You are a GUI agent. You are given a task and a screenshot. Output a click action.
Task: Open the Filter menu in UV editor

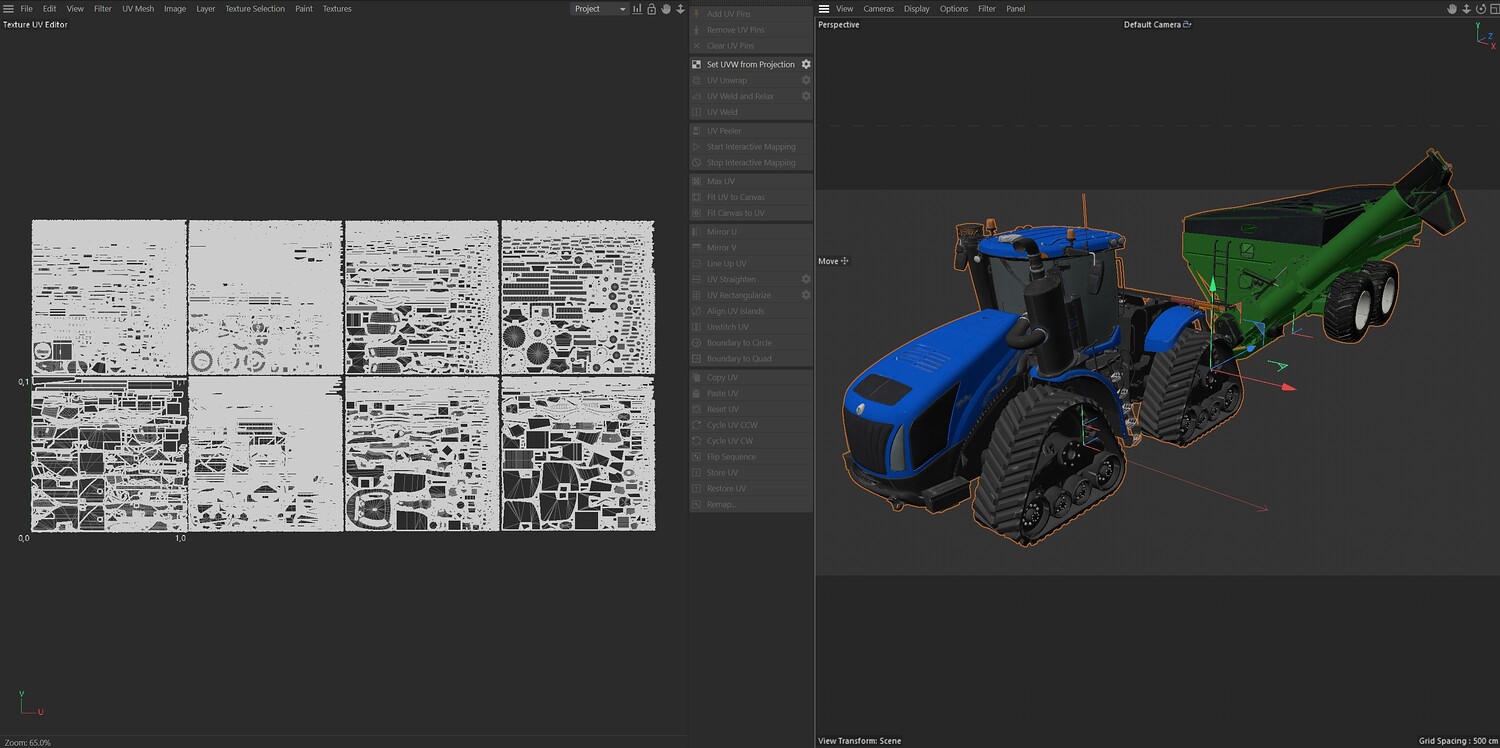point(103,9)
